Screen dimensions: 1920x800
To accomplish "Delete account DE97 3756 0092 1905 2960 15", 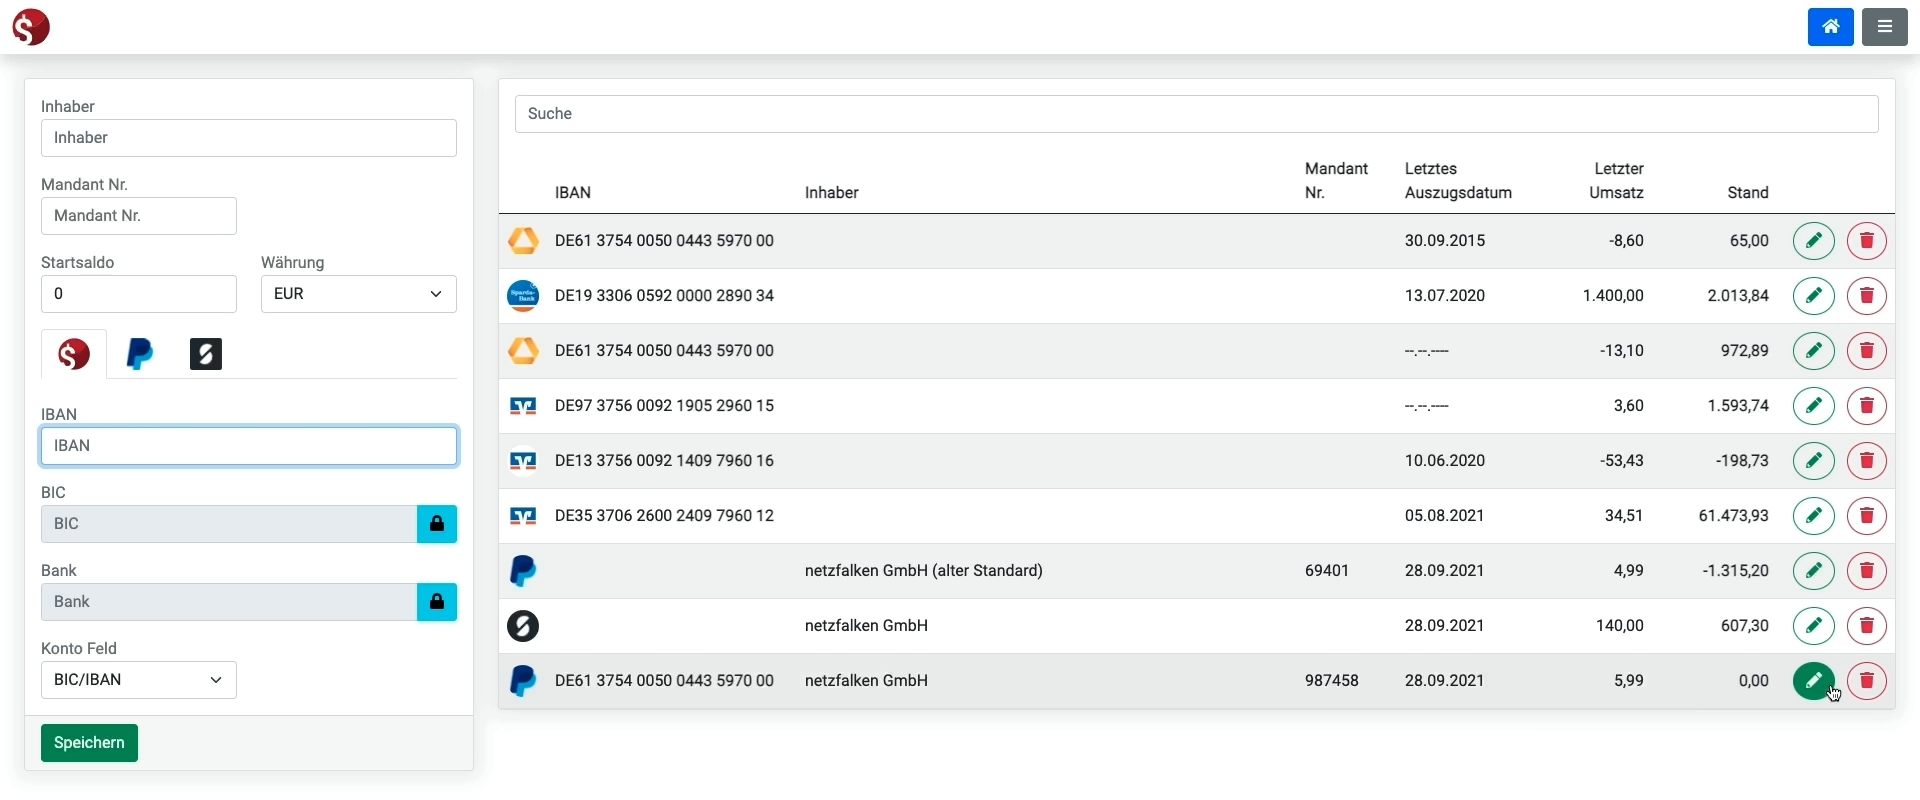I will point(1867,406).
